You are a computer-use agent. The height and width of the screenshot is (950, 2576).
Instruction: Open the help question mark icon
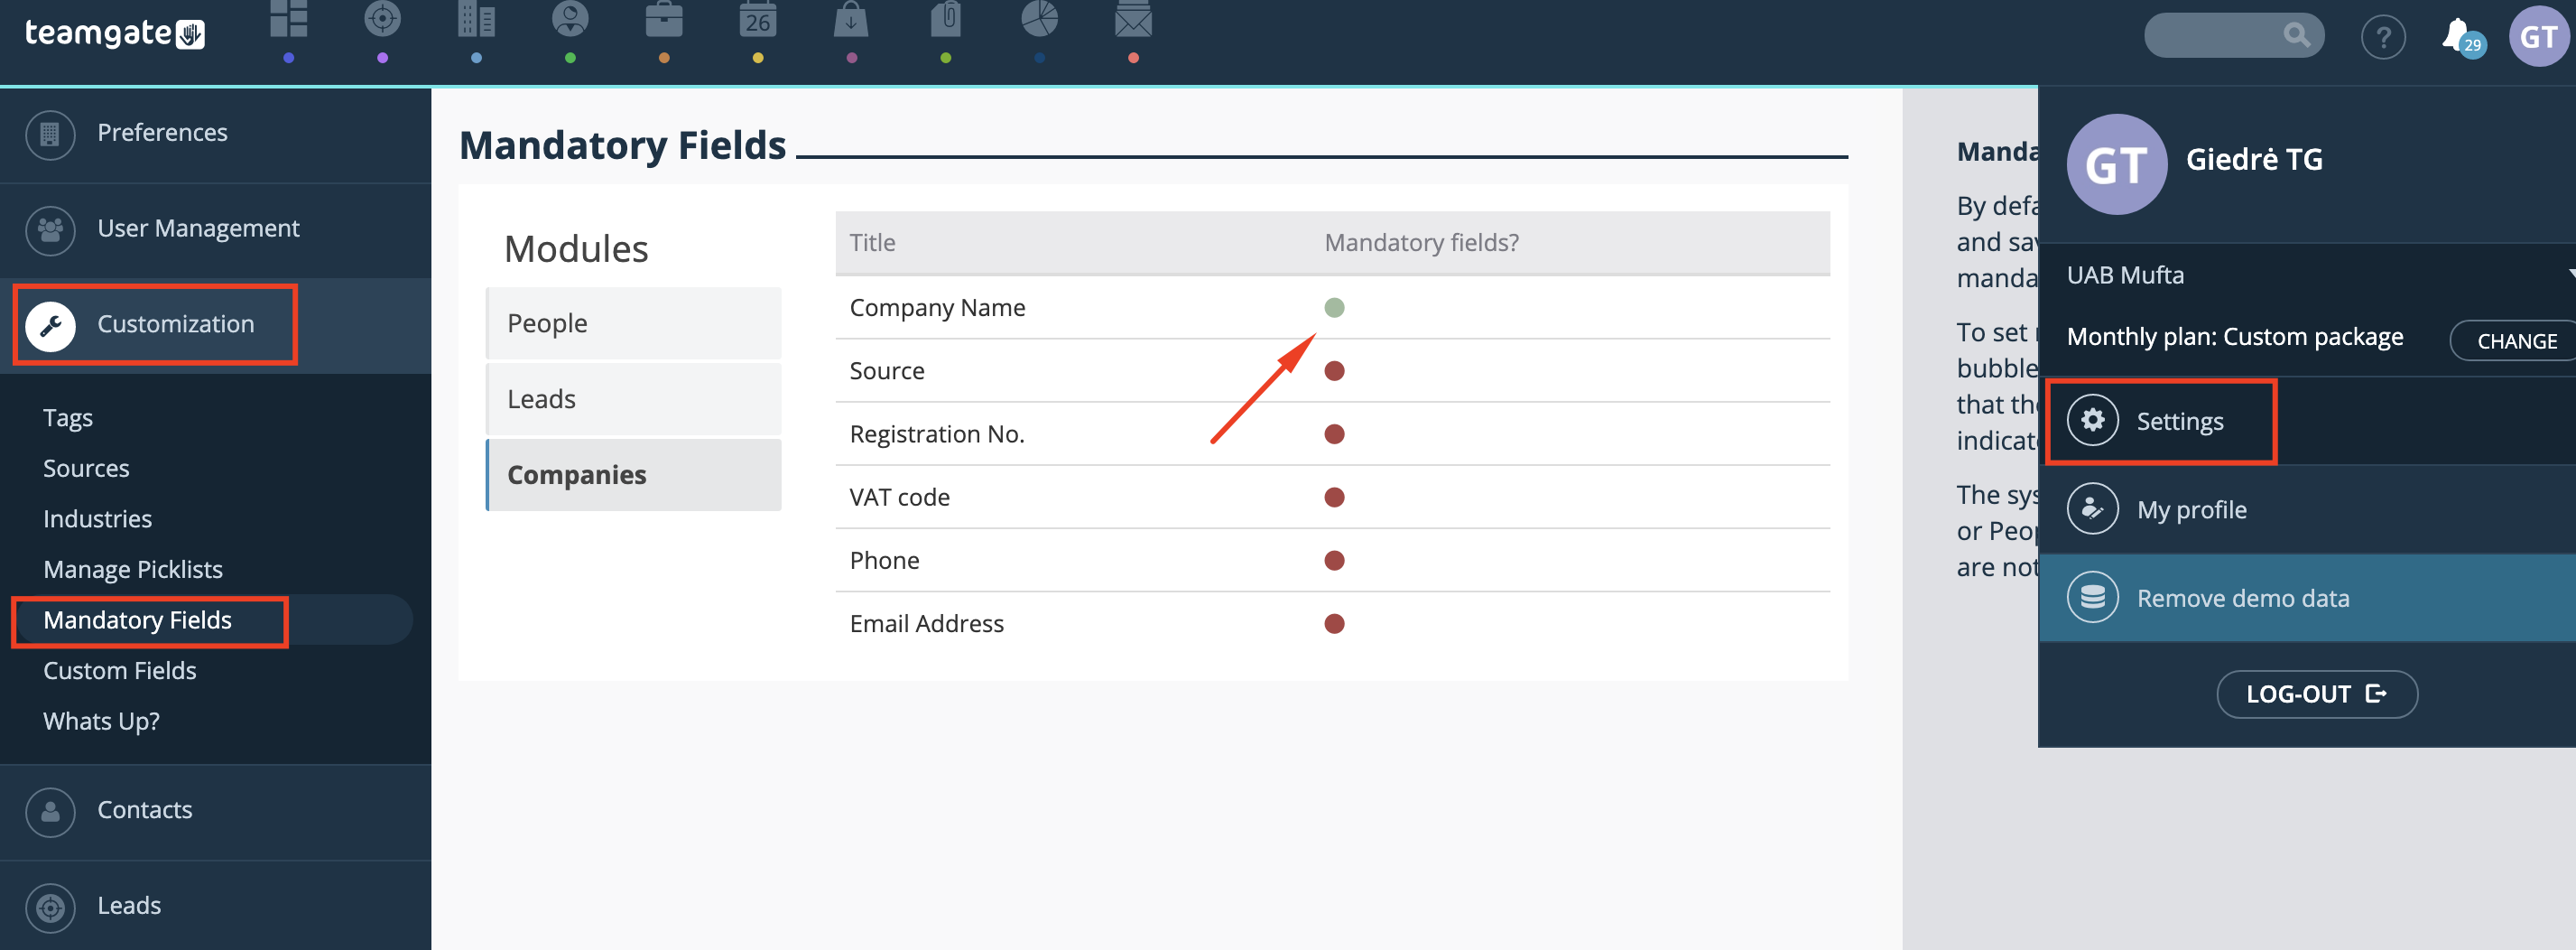tap(2384, 38)
